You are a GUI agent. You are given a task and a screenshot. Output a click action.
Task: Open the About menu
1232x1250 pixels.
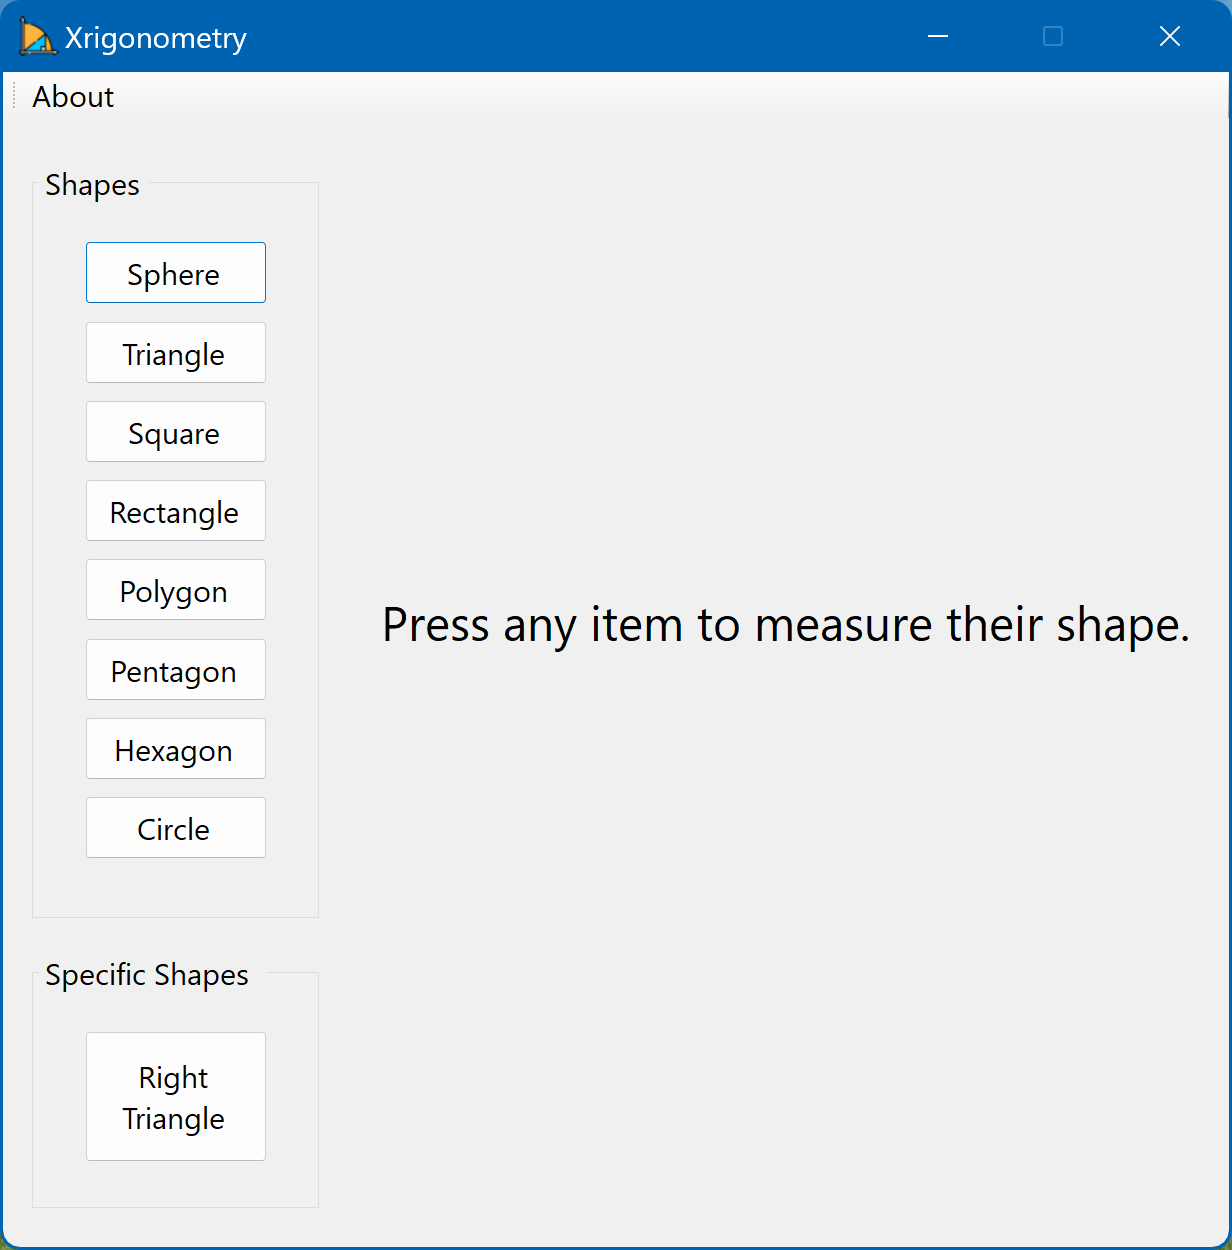(x=73, y=97)
